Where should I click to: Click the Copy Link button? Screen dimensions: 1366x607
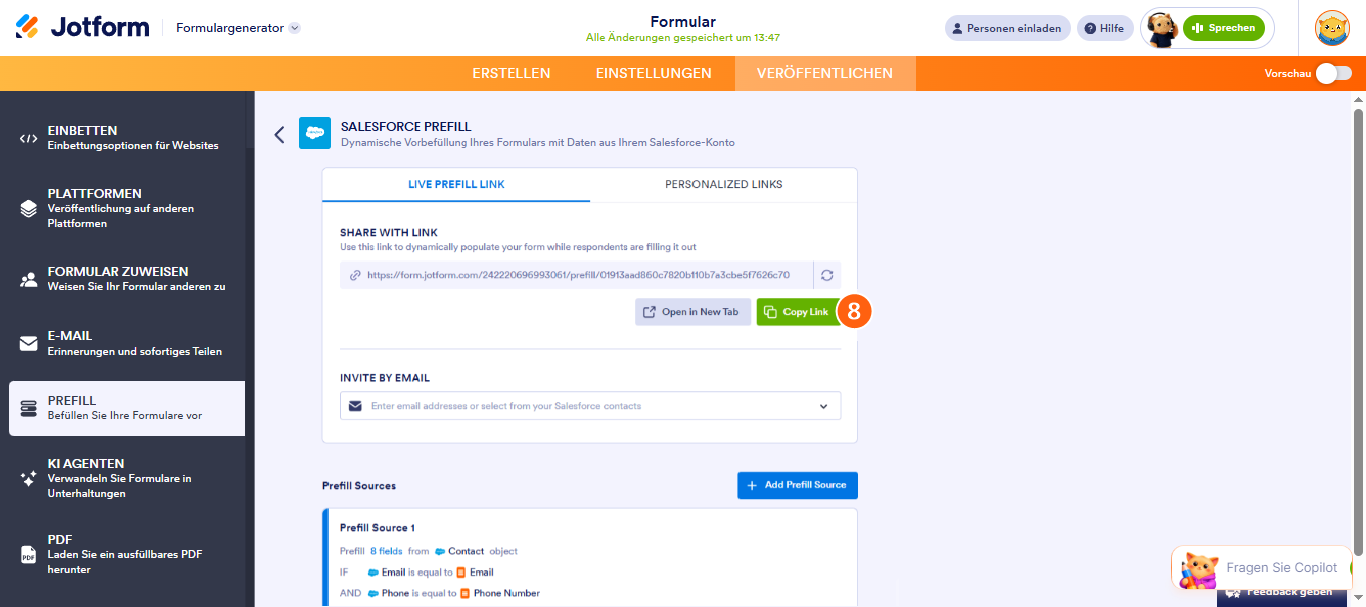pyautogui.click(x=797, y=312)
